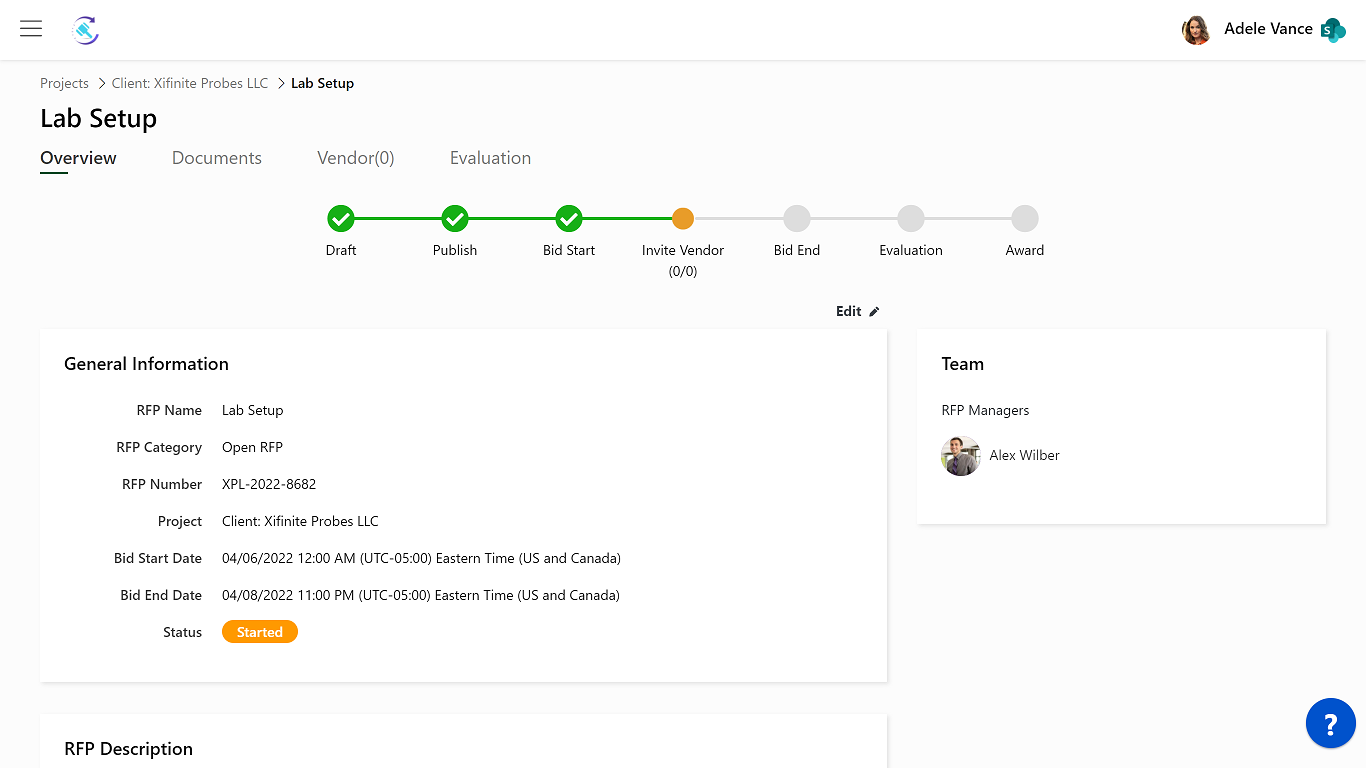This screenshot has height=768, width=1366.
Task: Click Adele Vance's profile avatar
Action: [x=1196, y=30]
